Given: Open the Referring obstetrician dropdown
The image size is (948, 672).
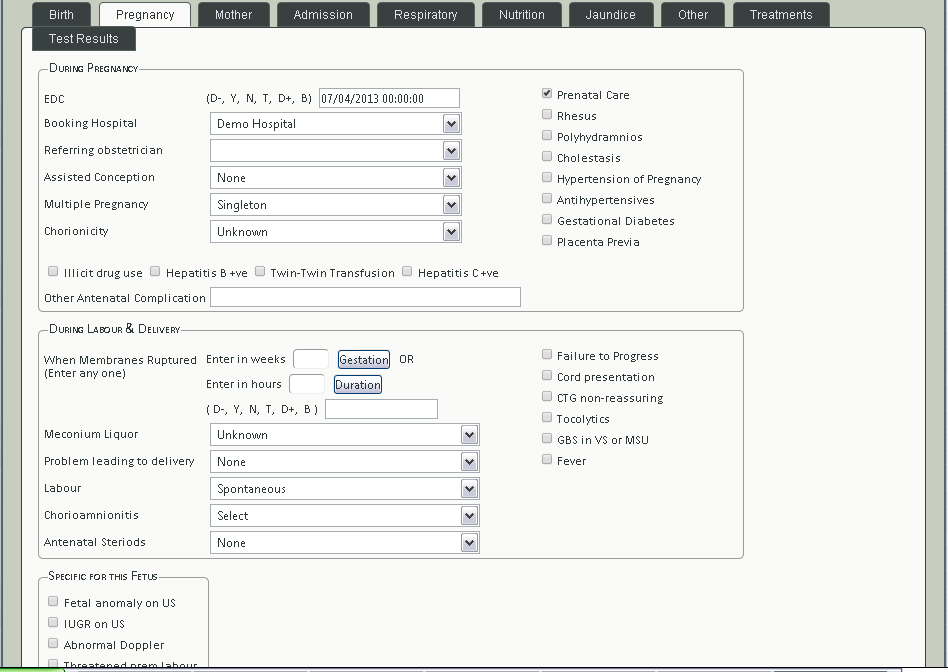Looking at the screenshot, I should tap(336, 151).
